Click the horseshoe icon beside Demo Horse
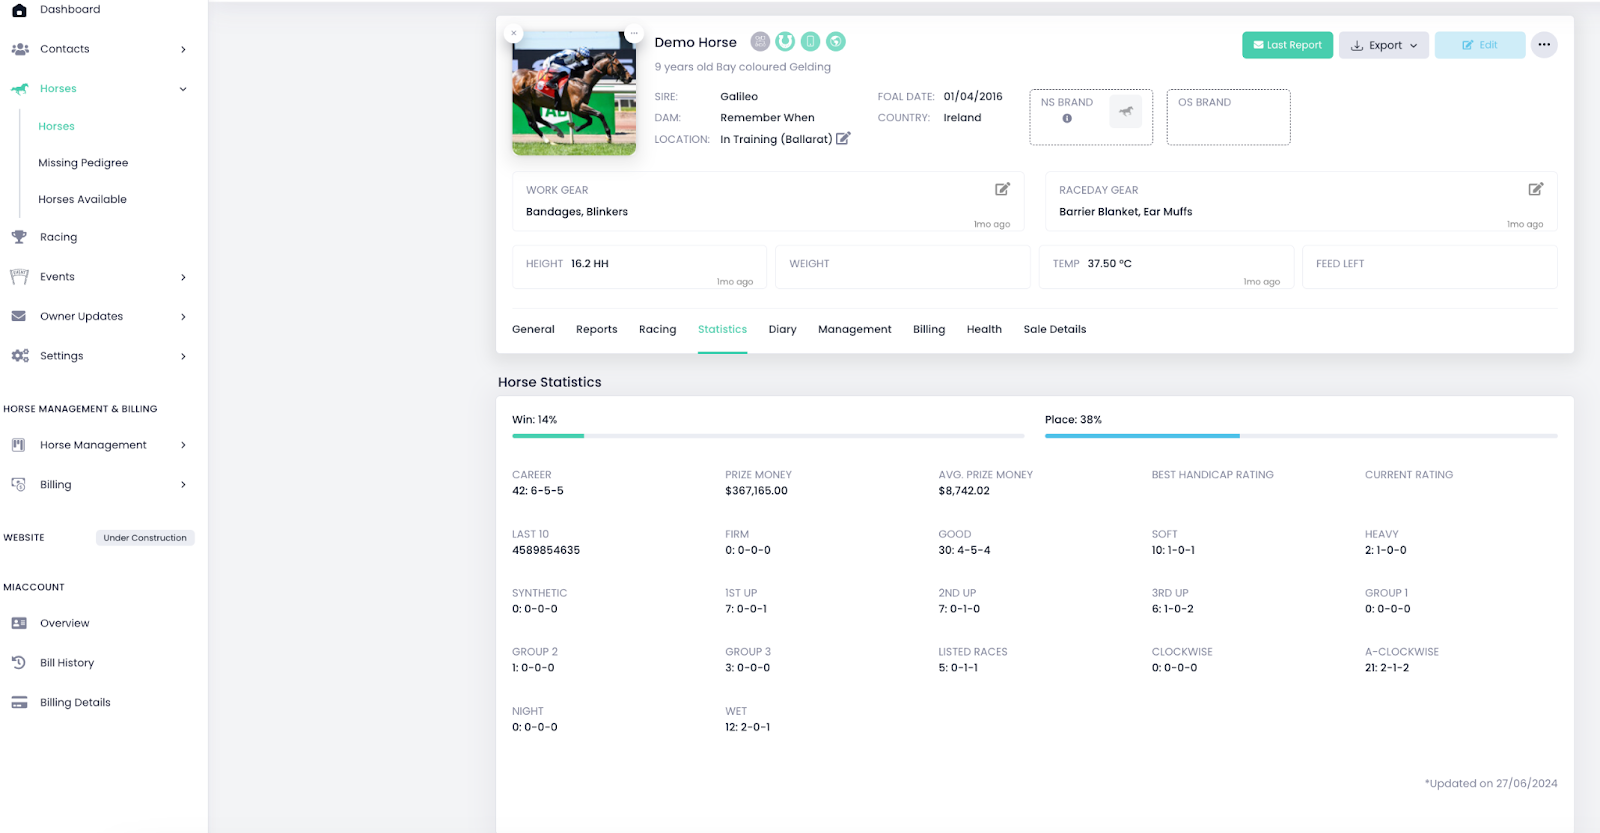 (x=785, y=41)
